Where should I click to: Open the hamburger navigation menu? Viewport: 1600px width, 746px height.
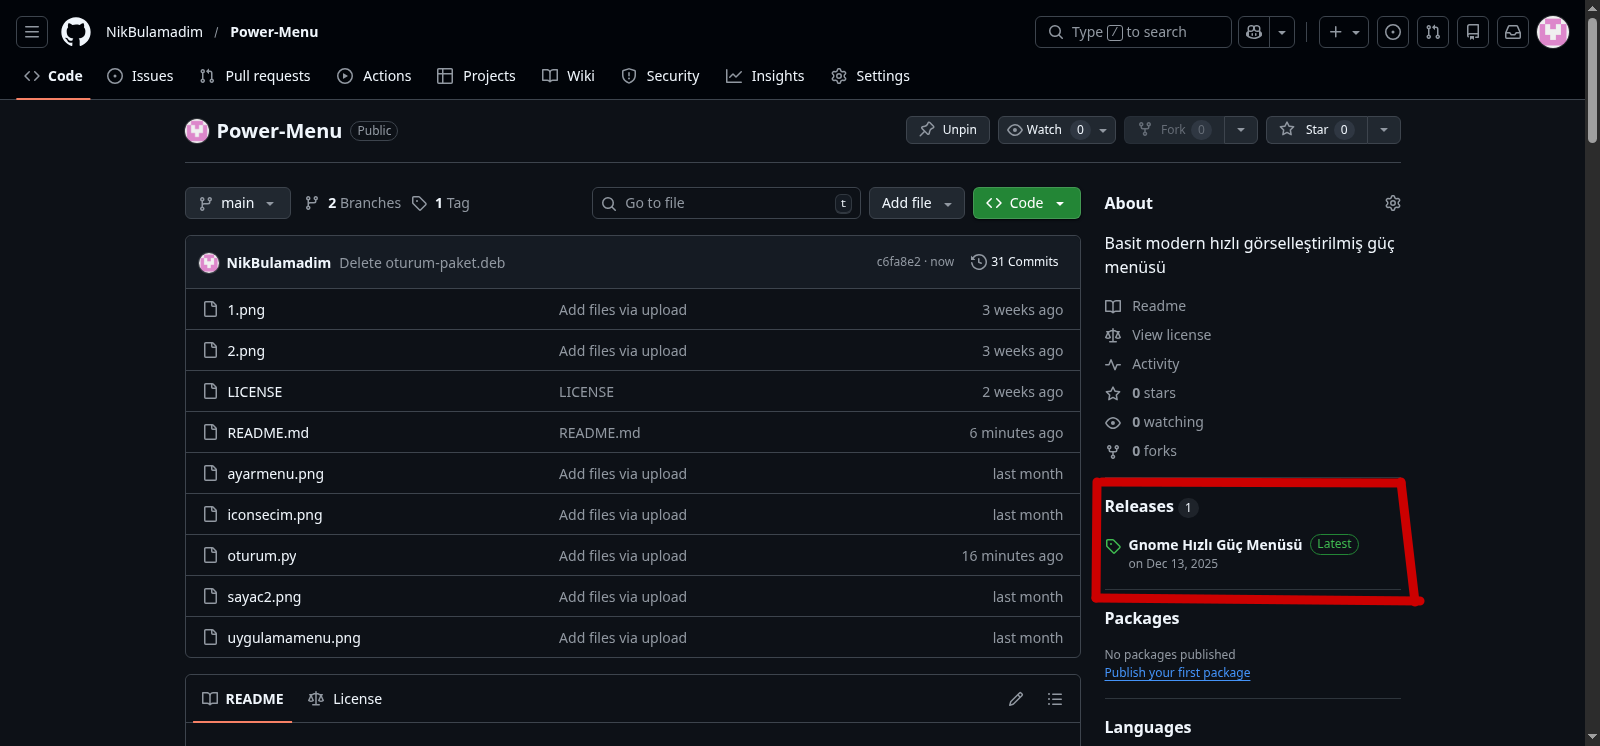(32, 32)
